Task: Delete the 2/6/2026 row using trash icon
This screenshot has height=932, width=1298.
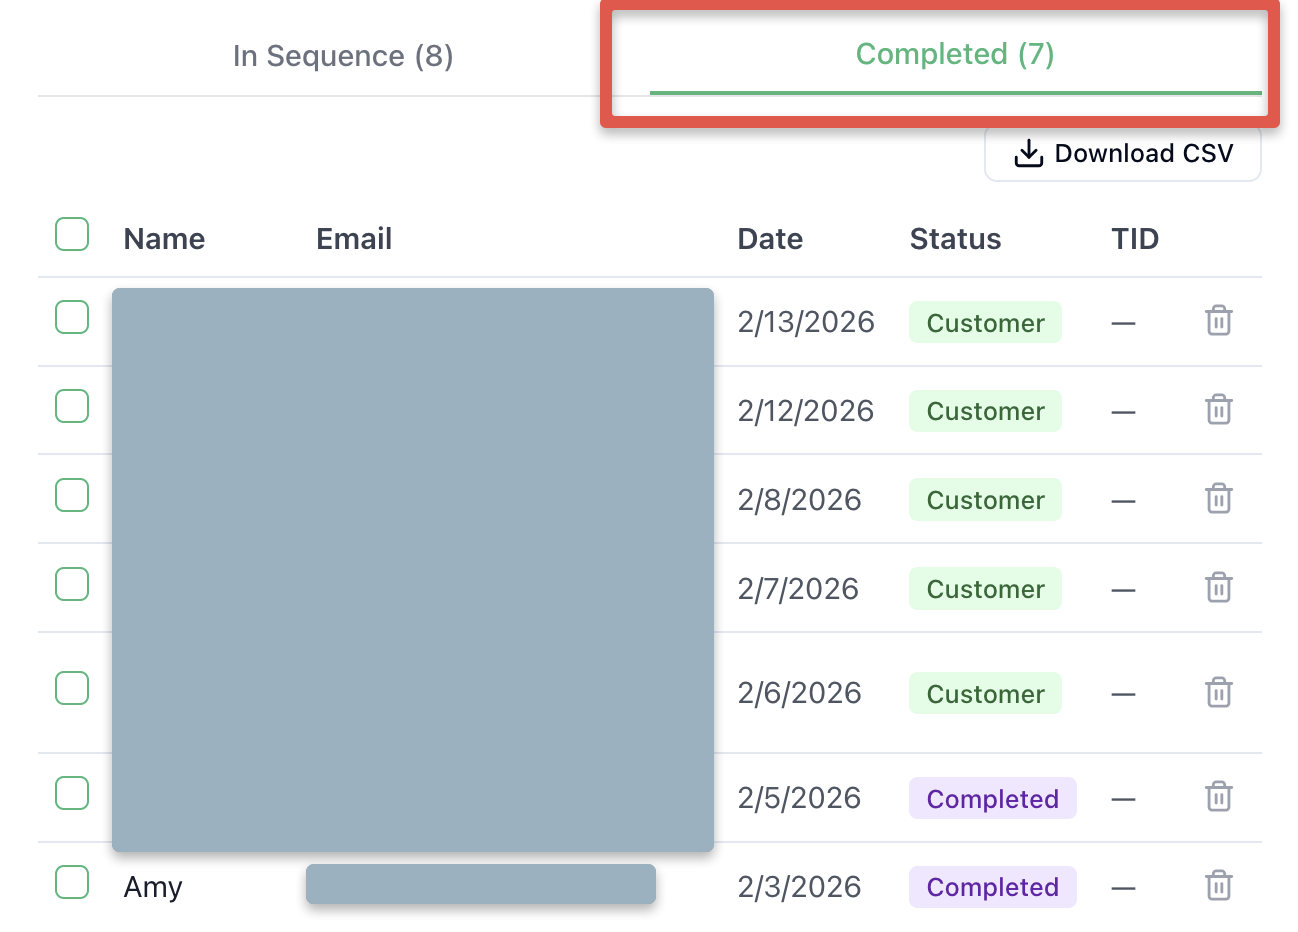Action: coord(1218,692)
